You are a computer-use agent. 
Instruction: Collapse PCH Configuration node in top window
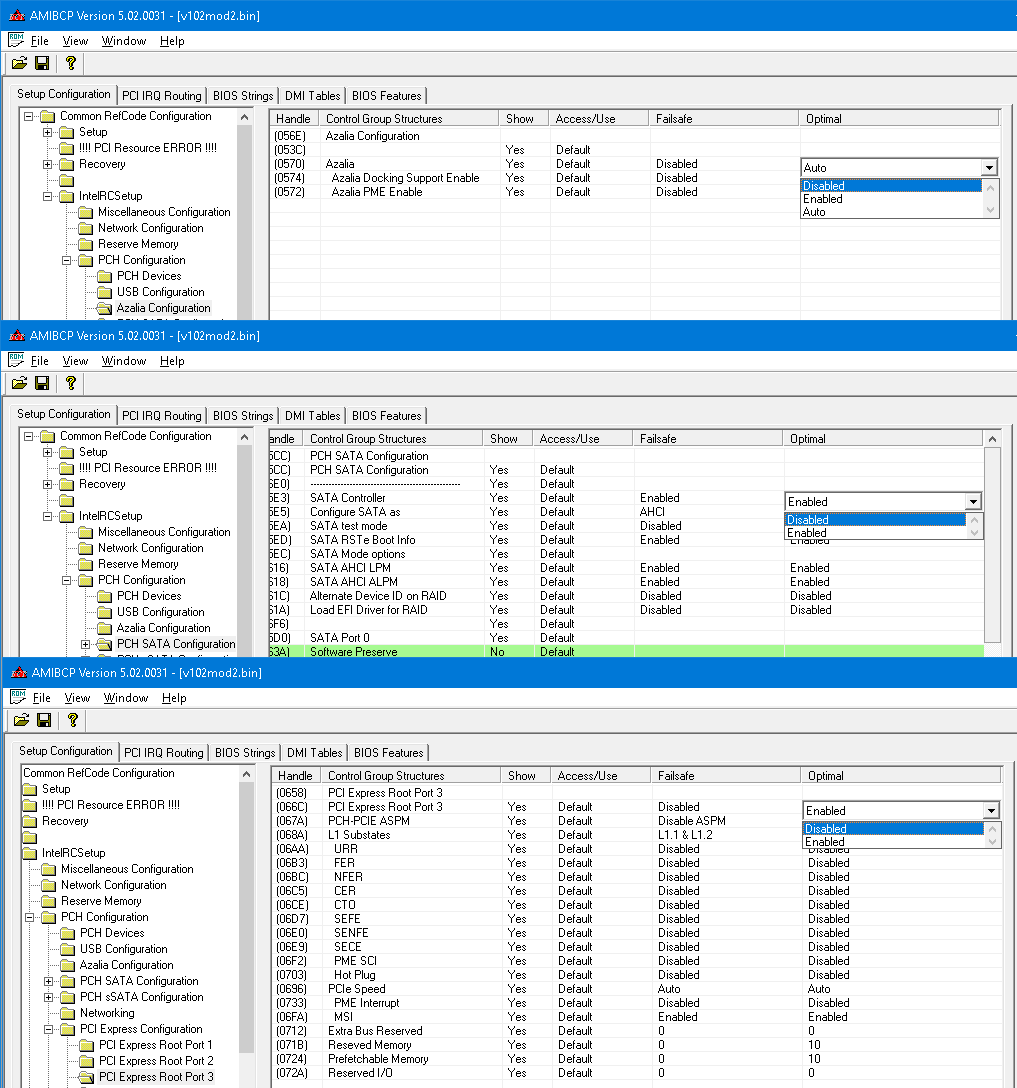pyautogui.click(x=67, y=261)
